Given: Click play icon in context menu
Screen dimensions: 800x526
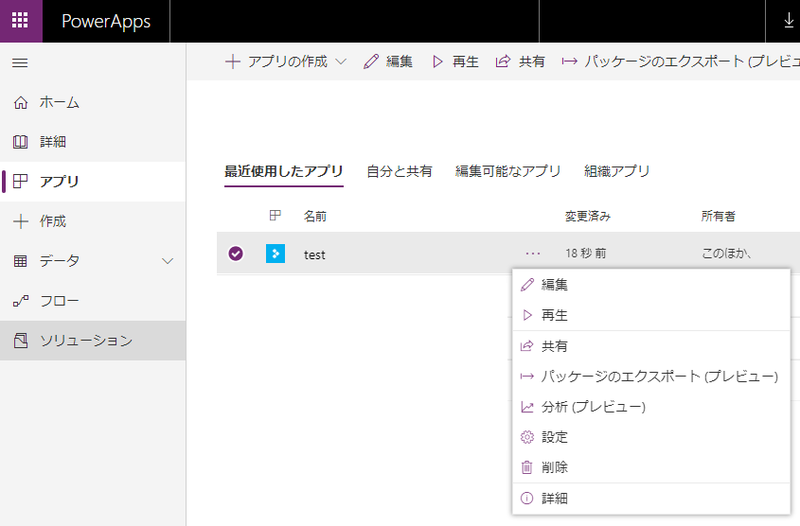Looking at the screenshot, I should [528, 315].
